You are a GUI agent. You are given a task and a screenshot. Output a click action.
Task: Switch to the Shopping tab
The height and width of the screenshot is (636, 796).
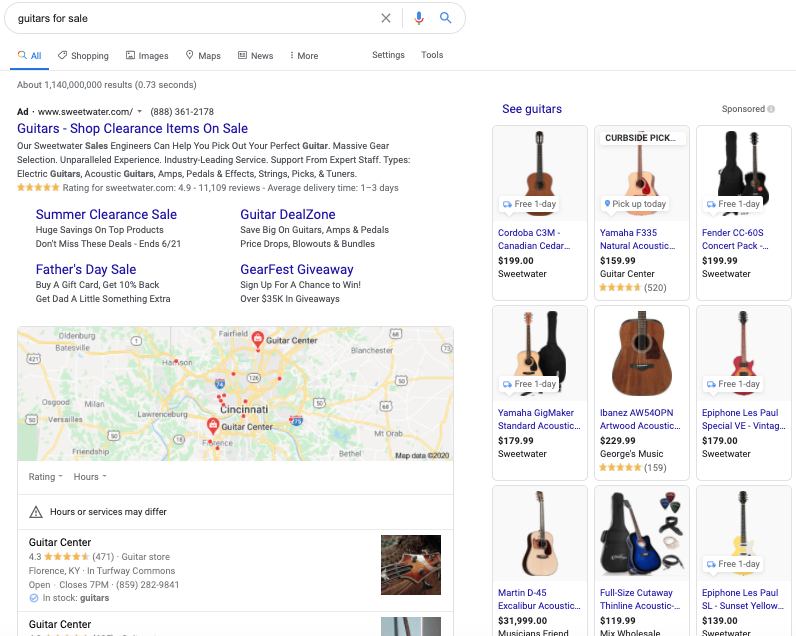tap(83, 55)
